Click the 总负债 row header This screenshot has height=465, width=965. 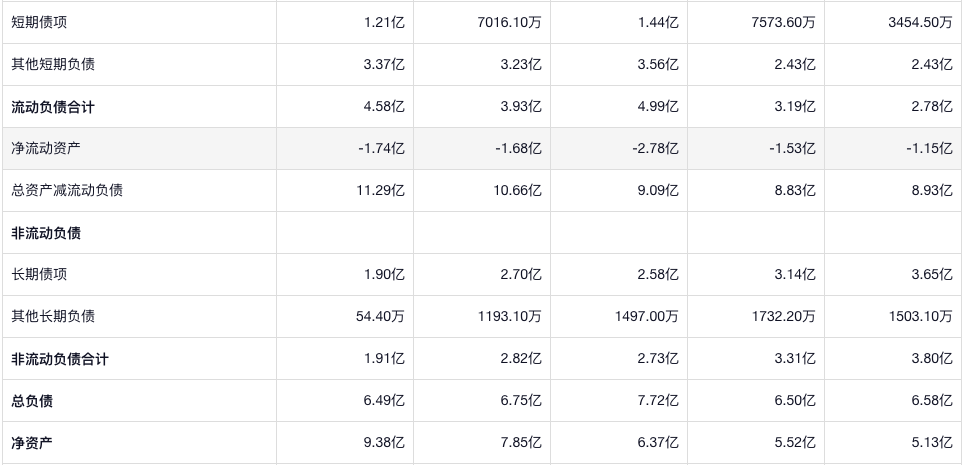click(32, 400)
